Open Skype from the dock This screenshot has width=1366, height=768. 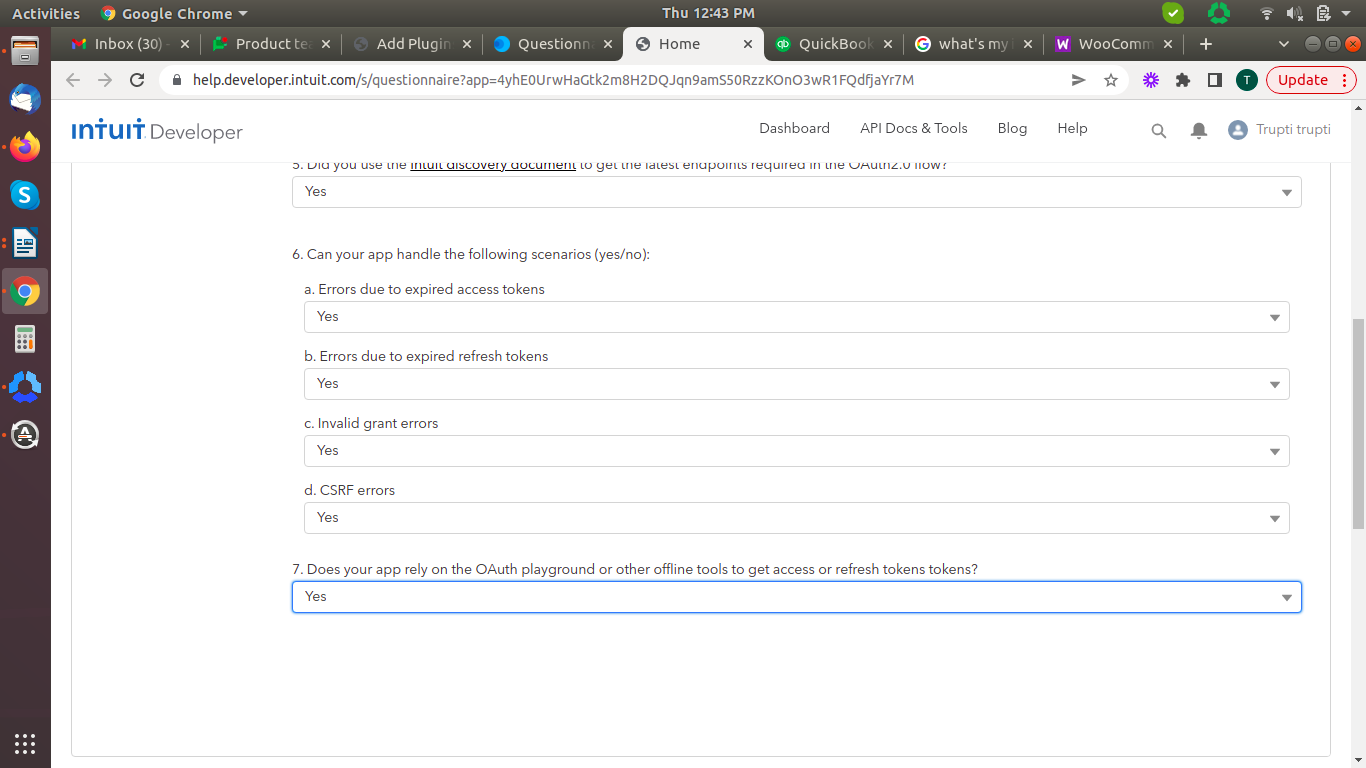pos(25,195)
